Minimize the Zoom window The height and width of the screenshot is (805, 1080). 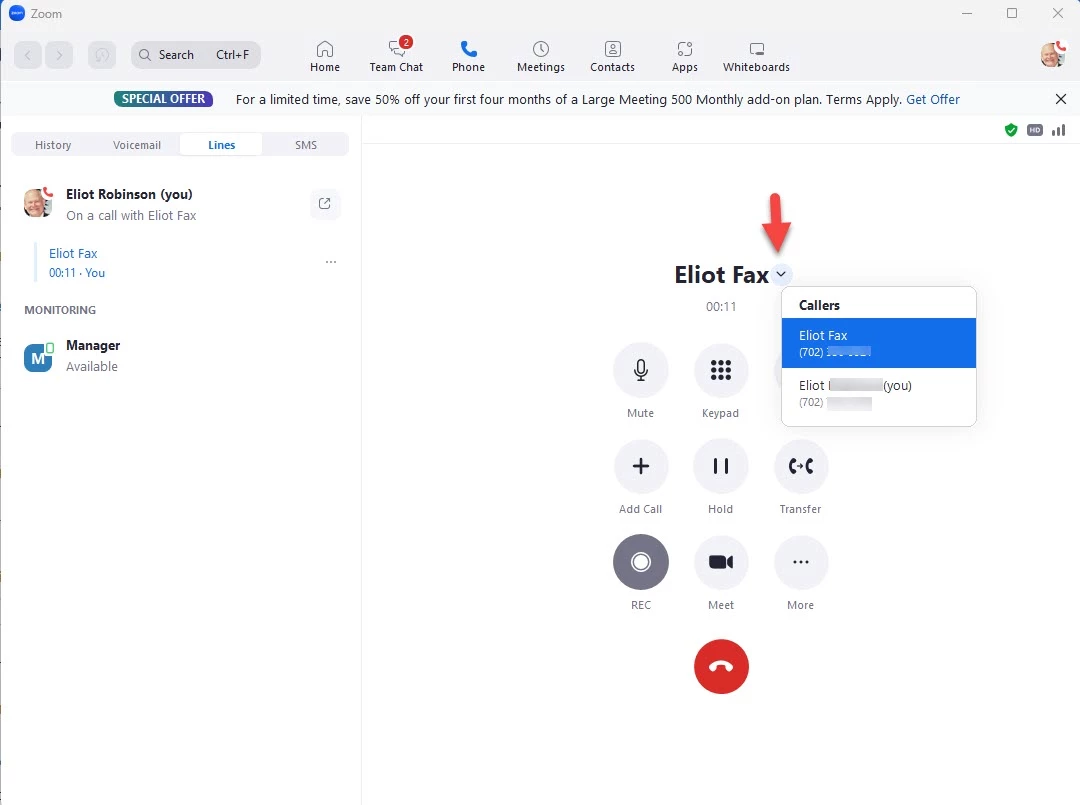[x=967, y=13]
